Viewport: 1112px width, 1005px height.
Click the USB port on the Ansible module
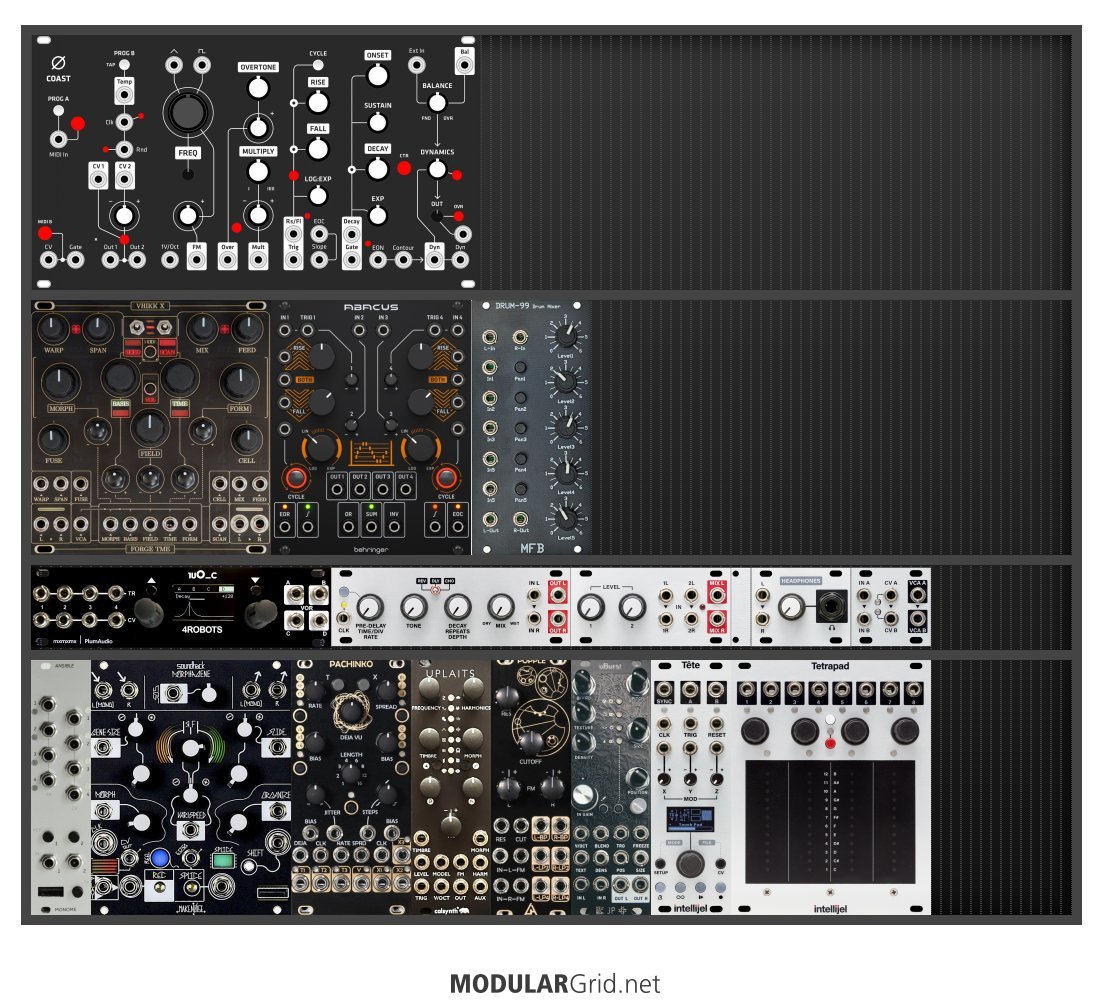point(50,892)
